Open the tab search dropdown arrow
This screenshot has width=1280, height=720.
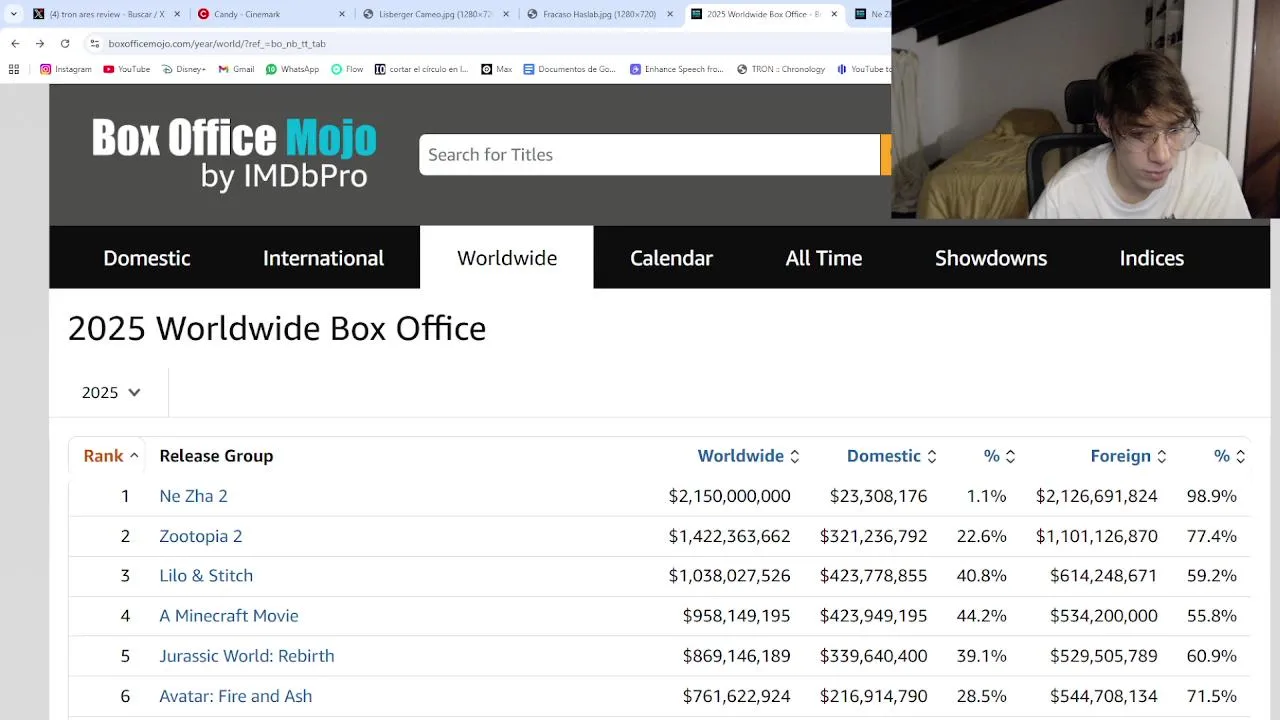14,14
